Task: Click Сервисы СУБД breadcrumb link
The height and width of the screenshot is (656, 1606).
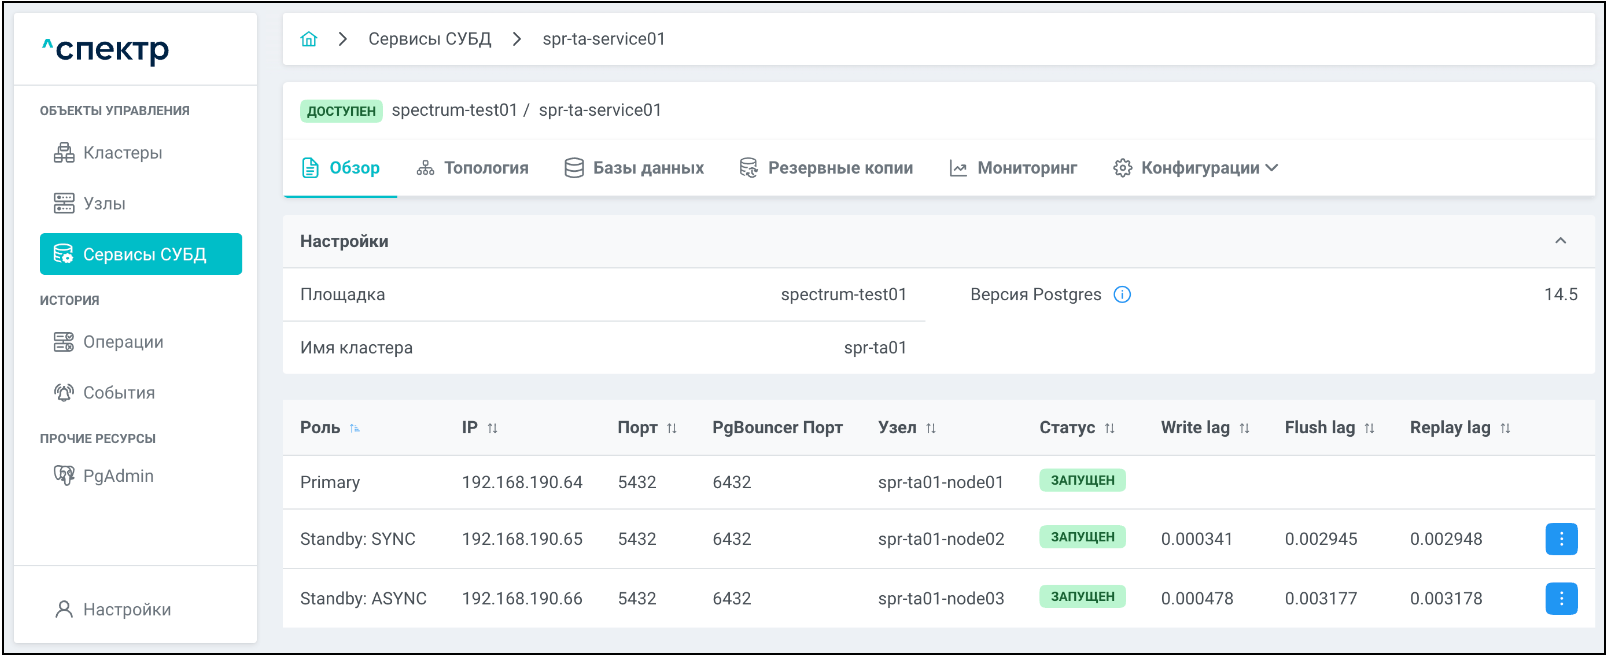Action: tap(429, 39)
